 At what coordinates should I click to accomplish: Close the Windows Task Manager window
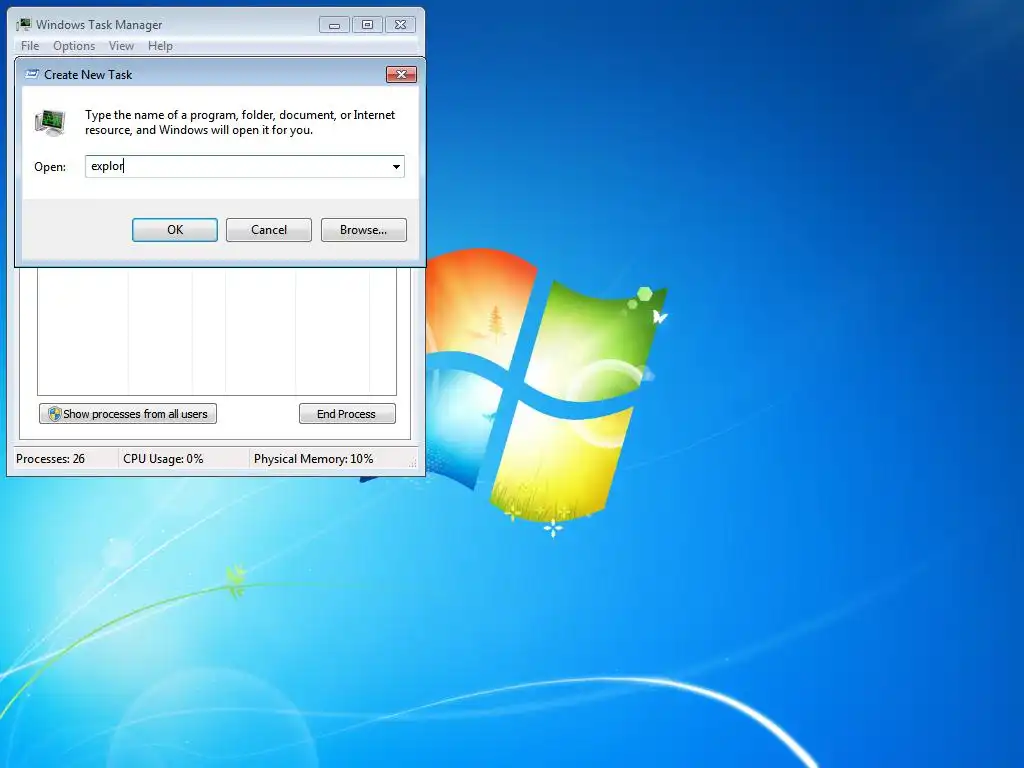[x=400, y=25]
